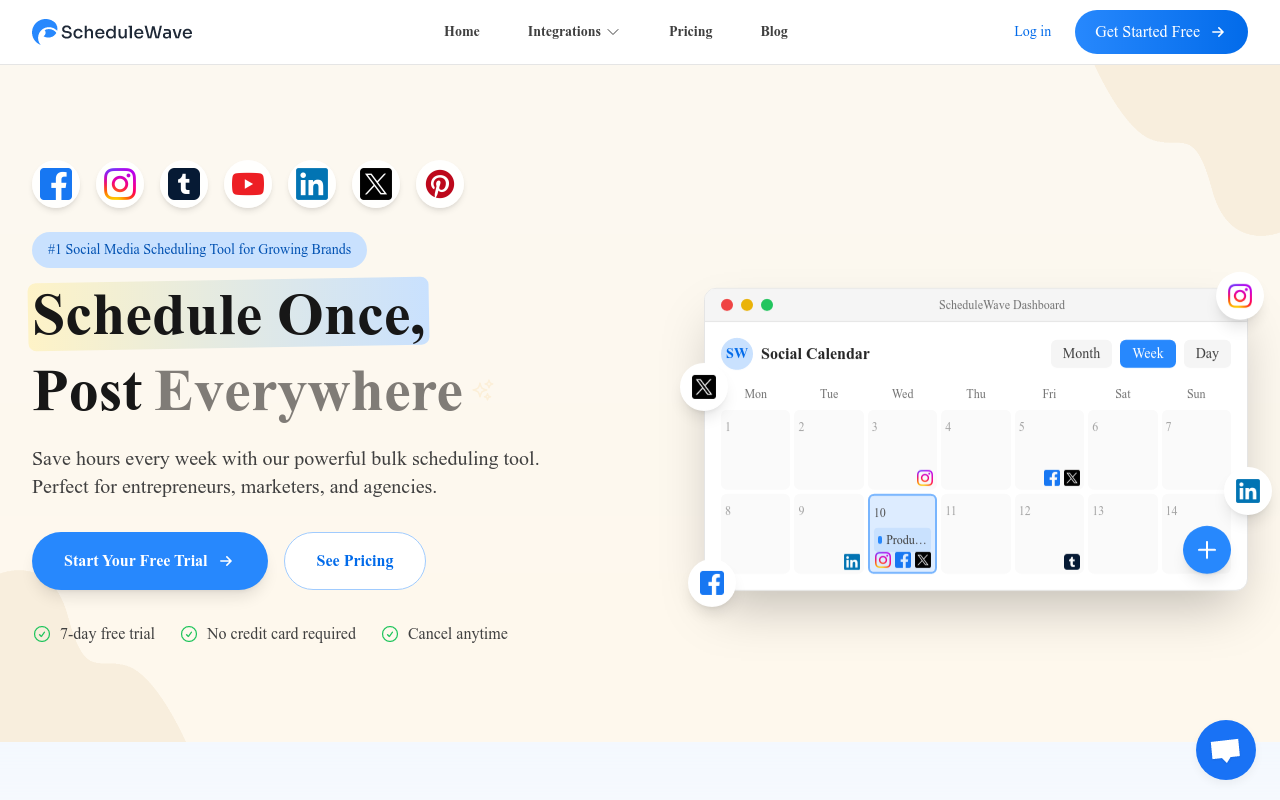Click the Facebook icon in hero row
Viewport: 1280px width, 800px height.
56,184
